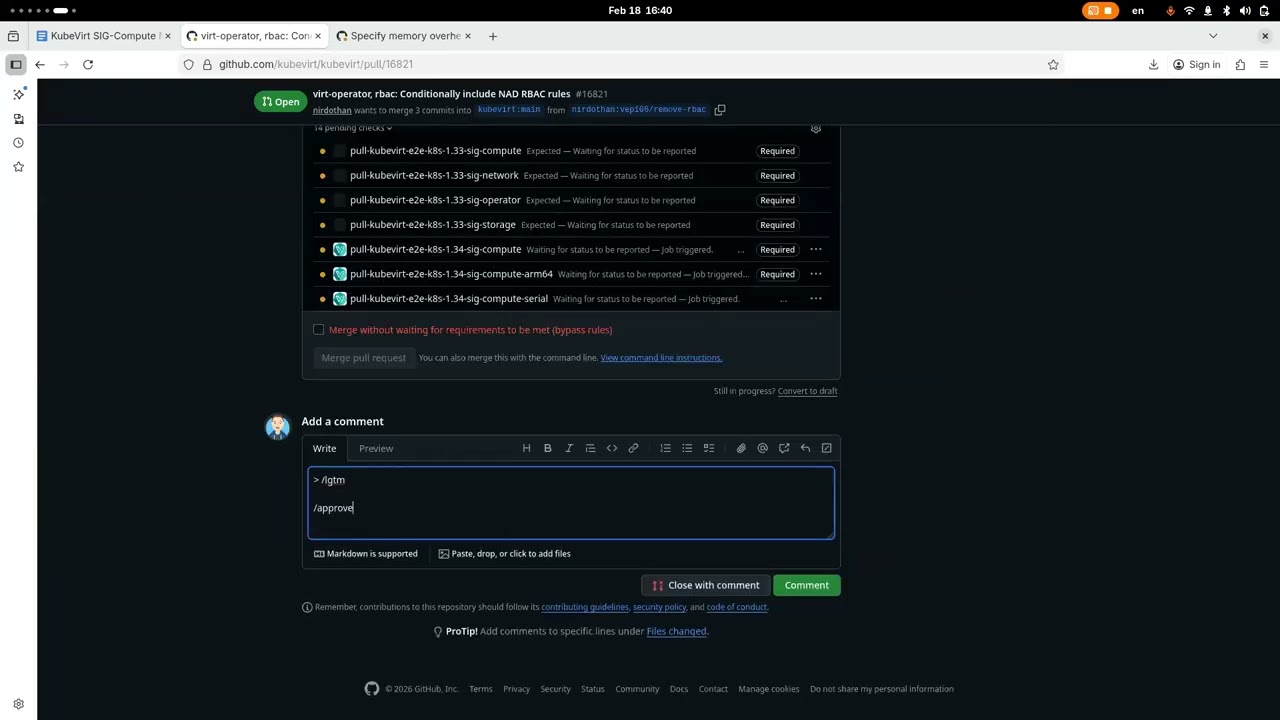
Task: Click 'Paste, drop, or click to add files'
Action: coord(504,554)
